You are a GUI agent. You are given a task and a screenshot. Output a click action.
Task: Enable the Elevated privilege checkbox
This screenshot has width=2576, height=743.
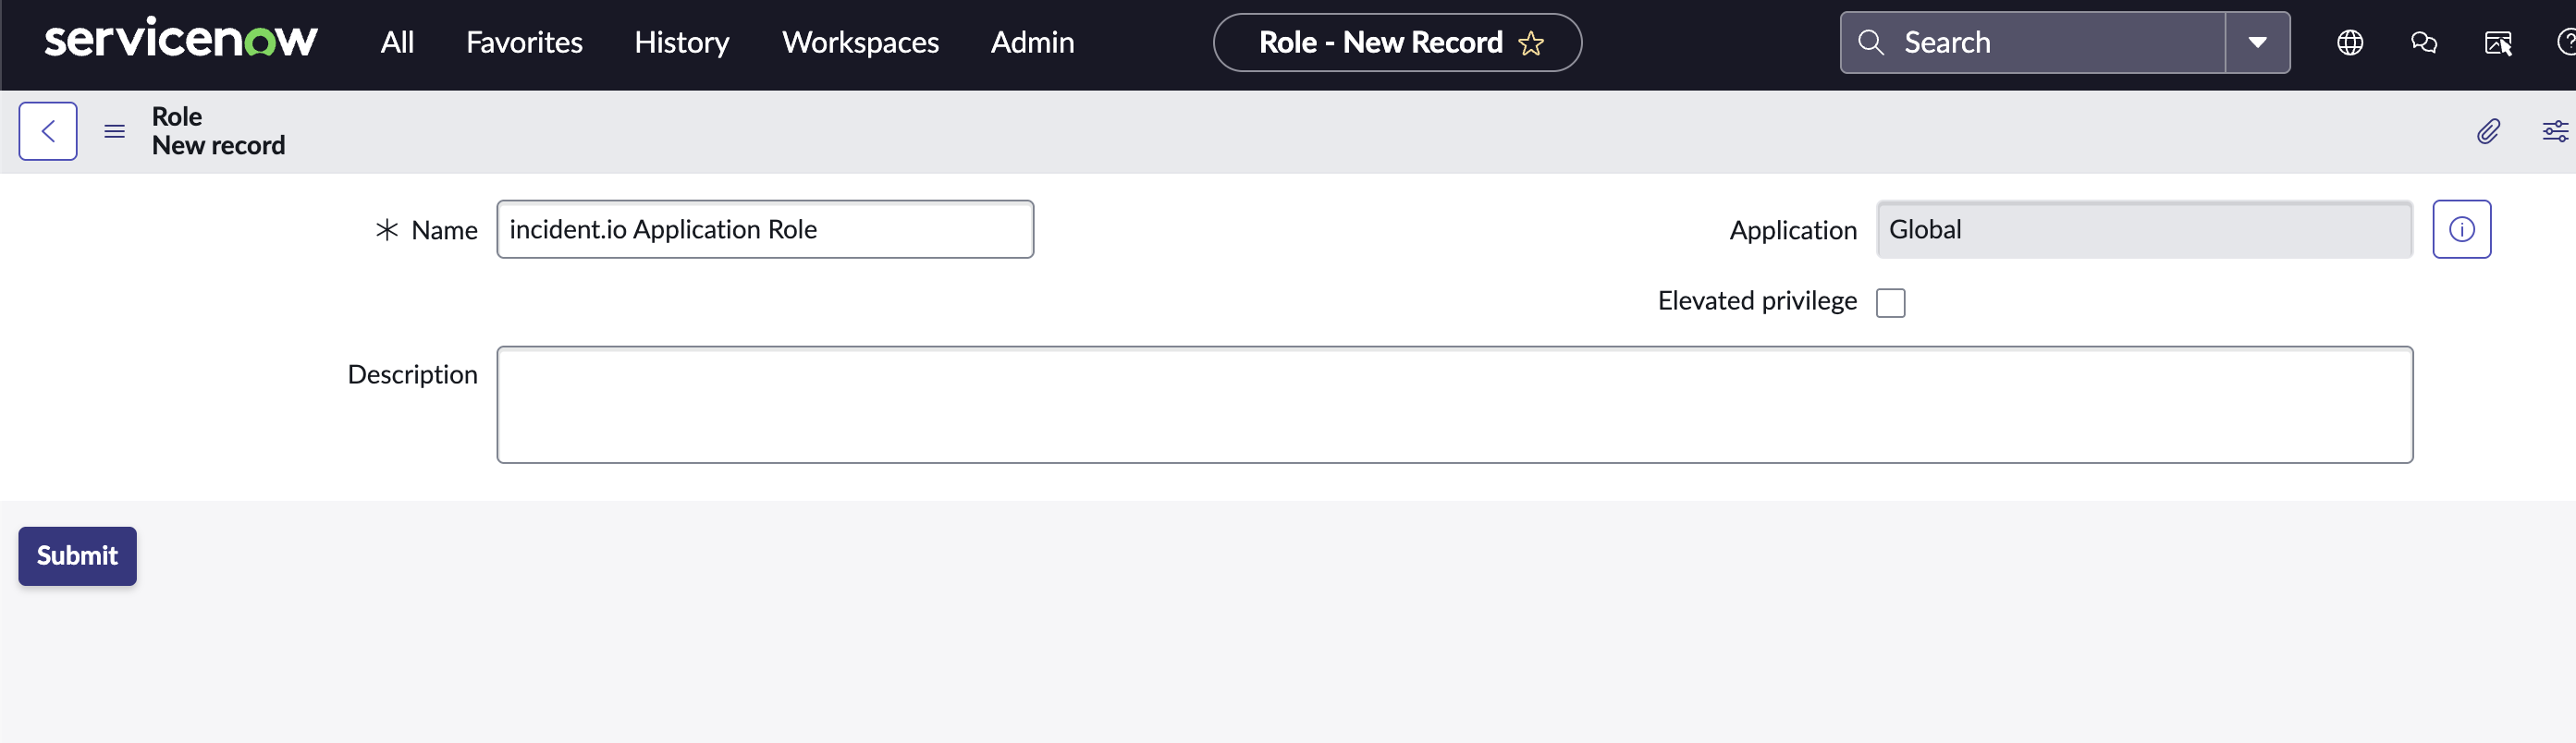(x=1890, y=302)
